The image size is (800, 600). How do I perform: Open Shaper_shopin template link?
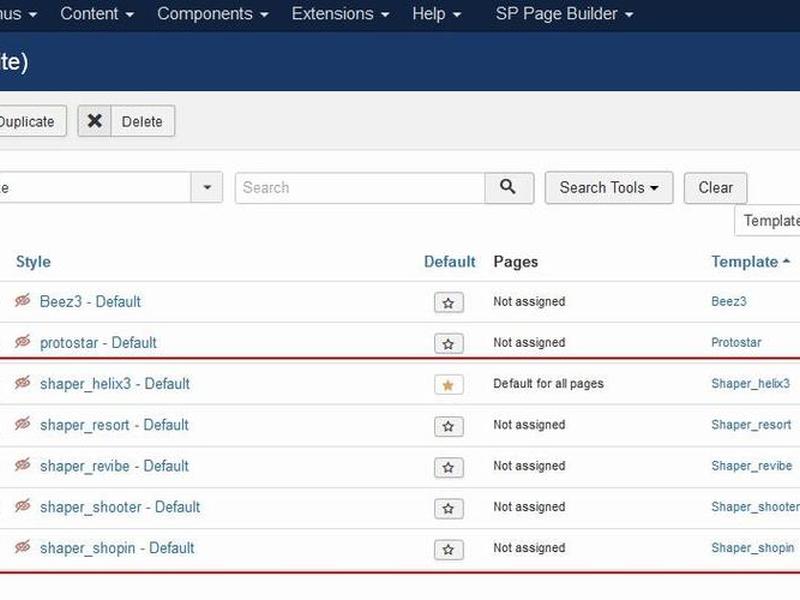click(753, 548)
